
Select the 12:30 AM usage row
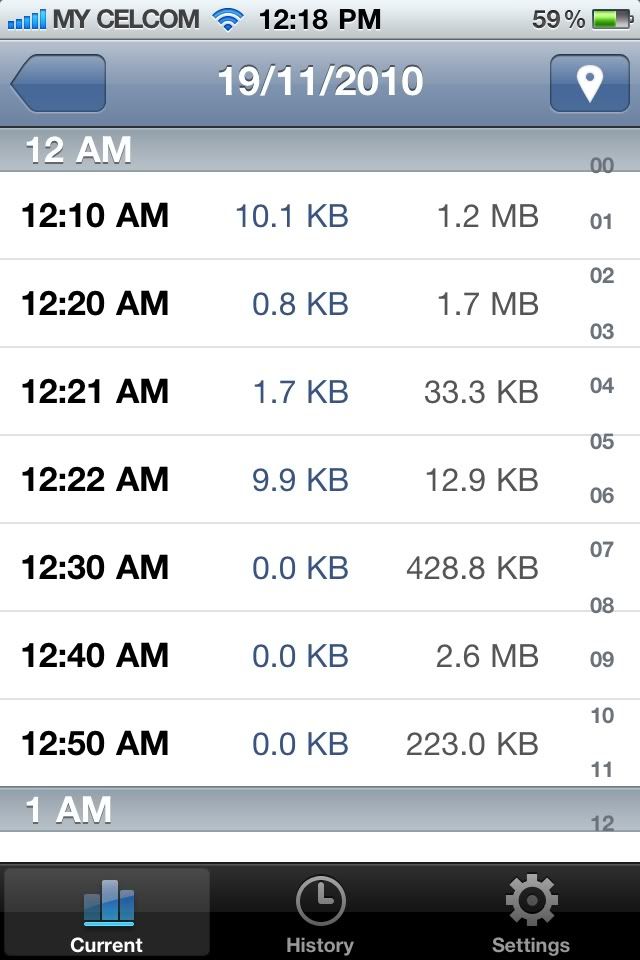(290, 567)
